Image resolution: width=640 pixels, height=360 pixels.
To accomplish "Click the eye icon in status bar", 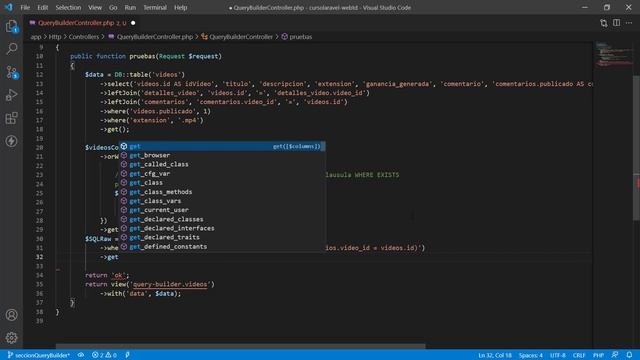I will point(81,355).
